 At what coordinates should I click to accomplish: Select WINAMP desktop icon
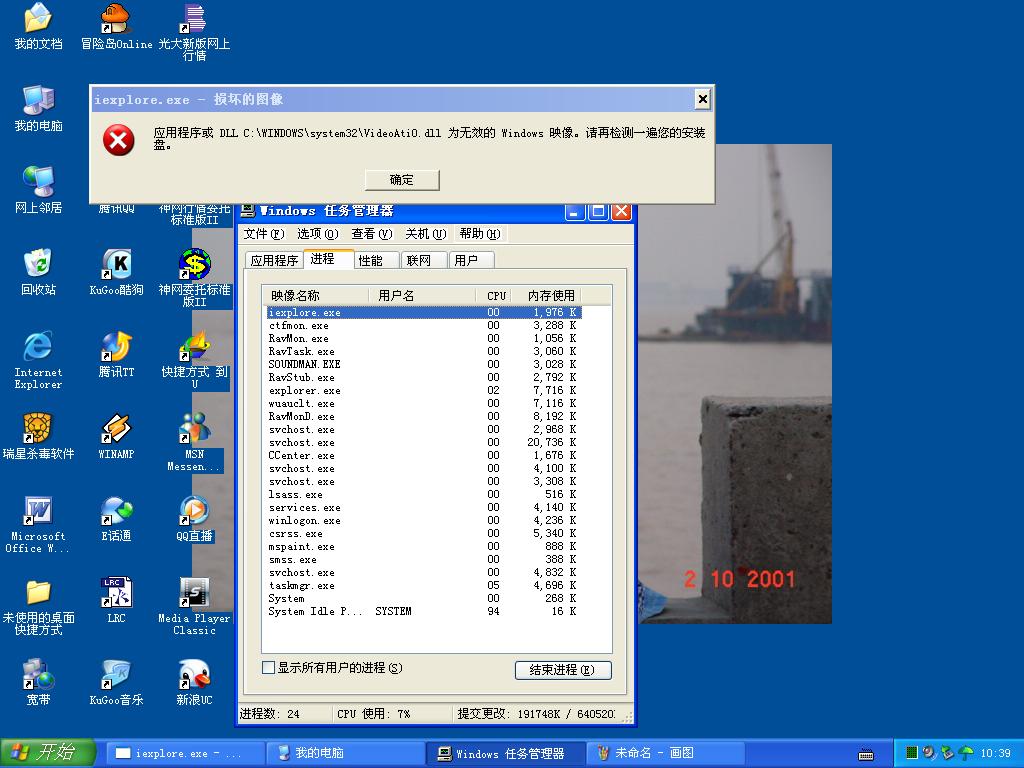pos(116,436)
